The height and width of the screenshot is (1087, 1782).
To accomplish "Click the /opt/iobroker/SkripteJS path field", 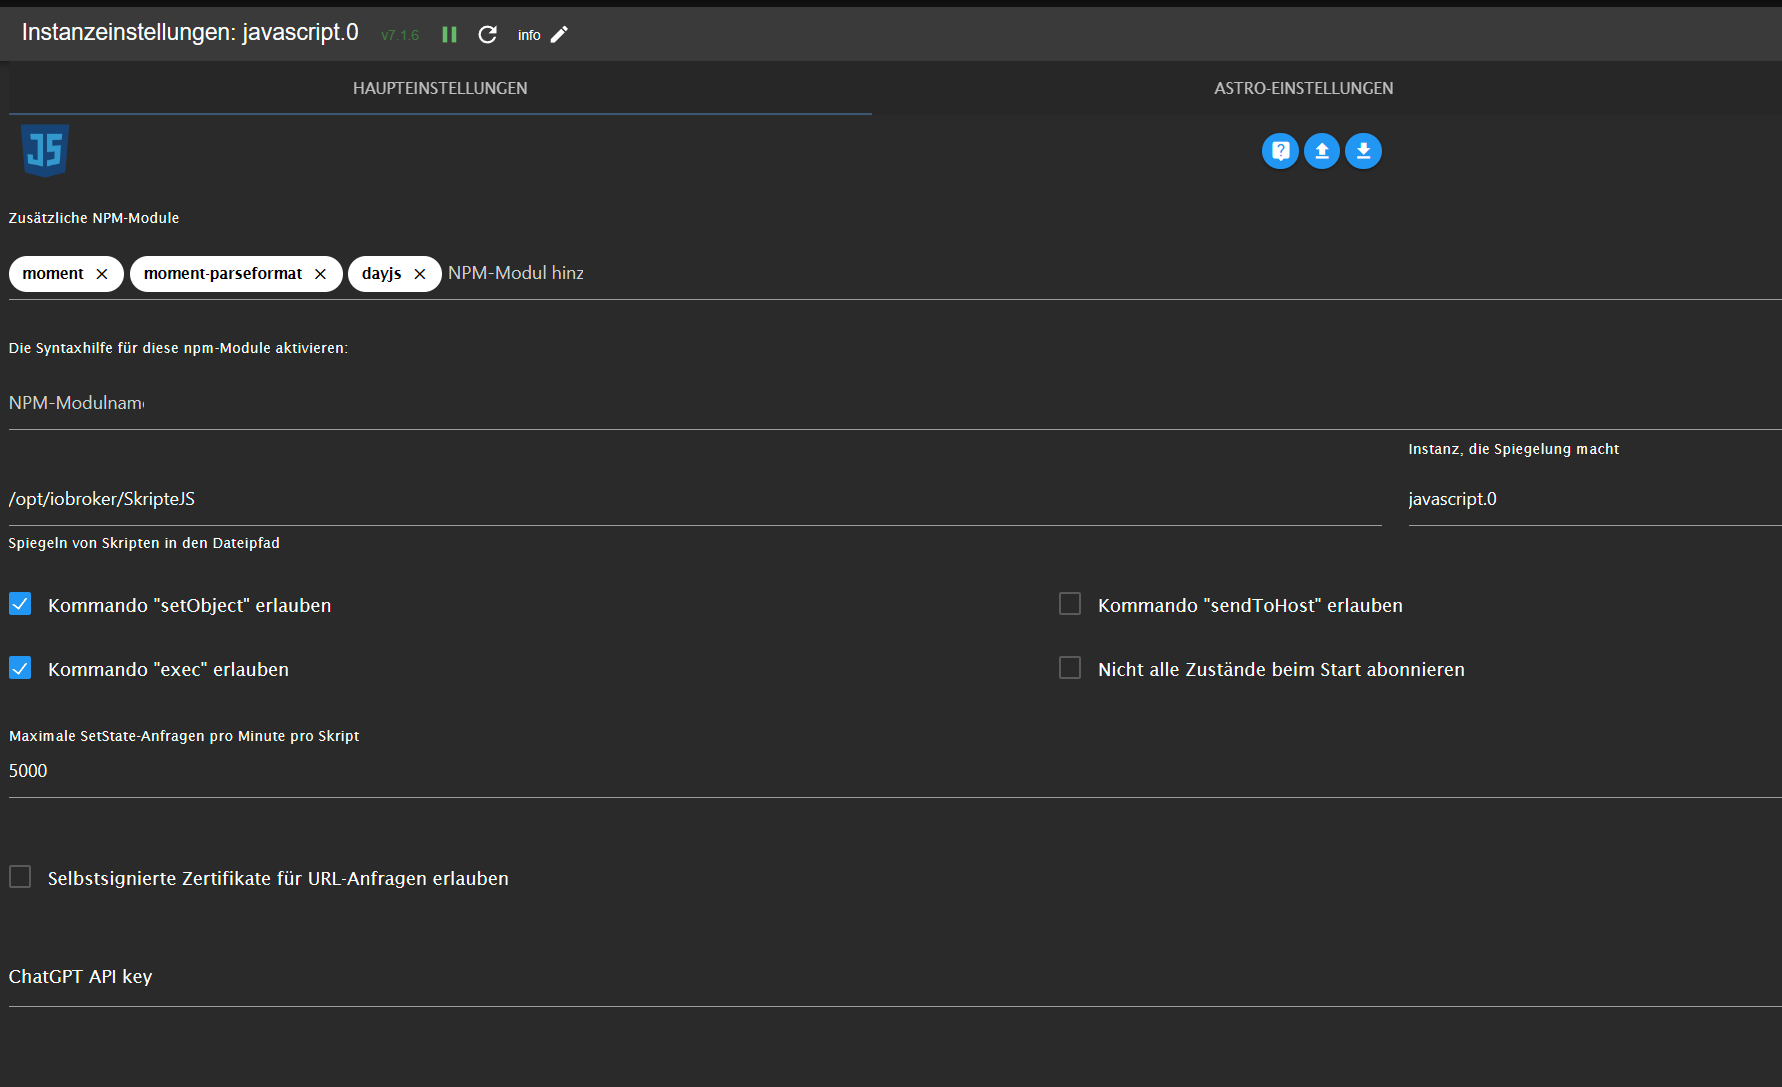I will (x=695, y=499).
